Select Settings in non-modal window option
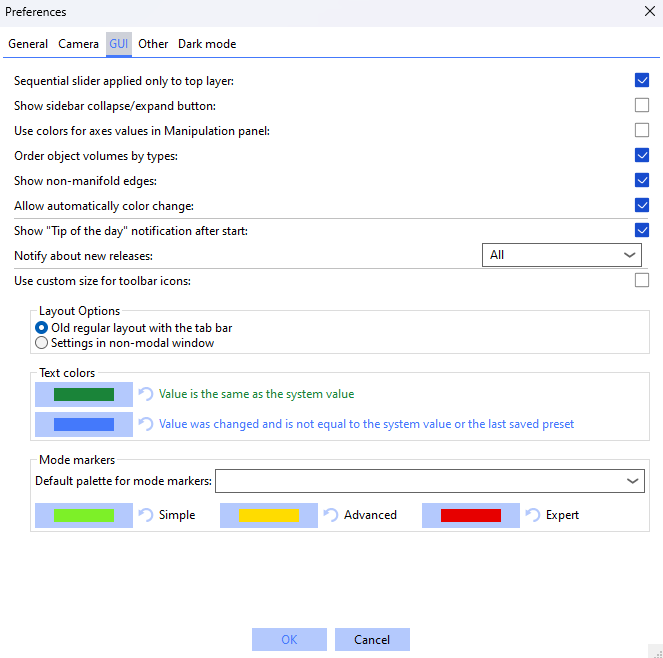Screen dimensions: 663x658 coord(42,343)
